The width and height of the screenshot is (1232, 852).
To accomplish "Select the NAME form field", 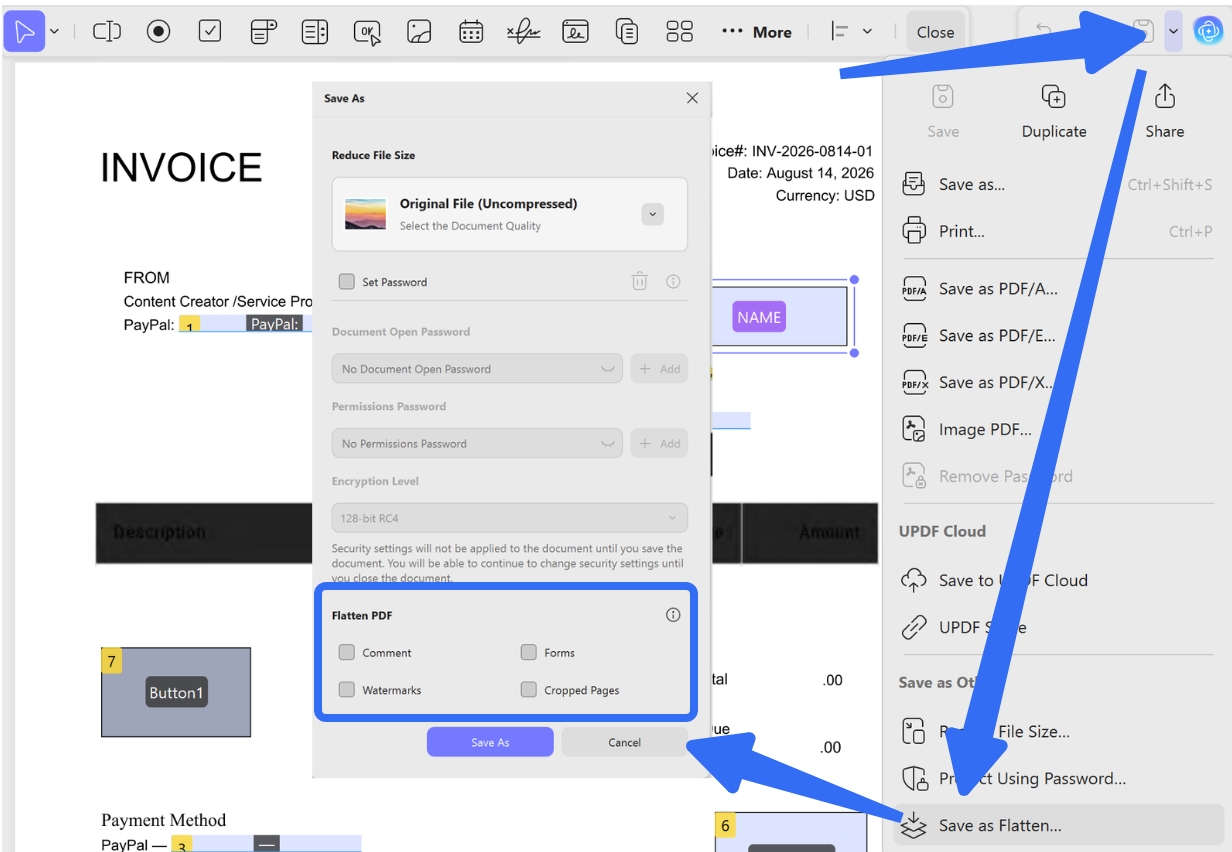I will pyautogui.click(x=780, y=316).
